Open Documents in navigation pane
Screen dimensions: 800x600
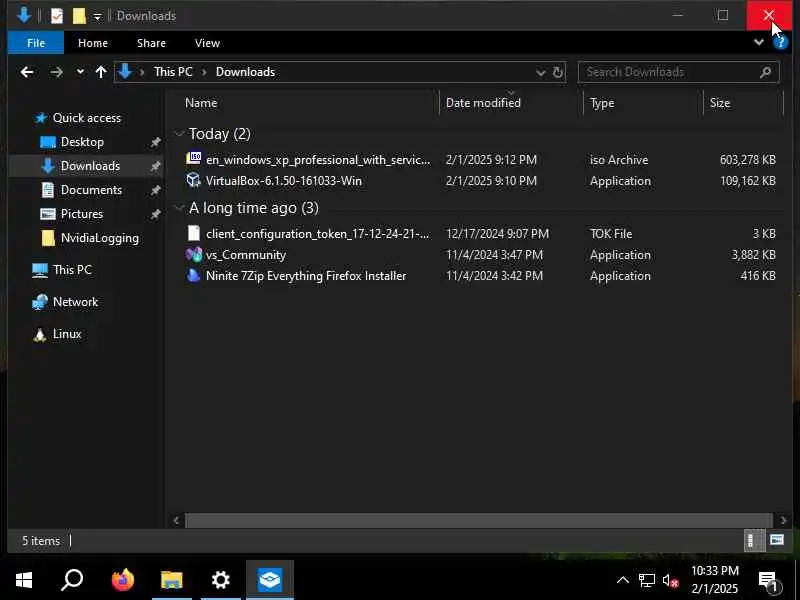point(91,190)
